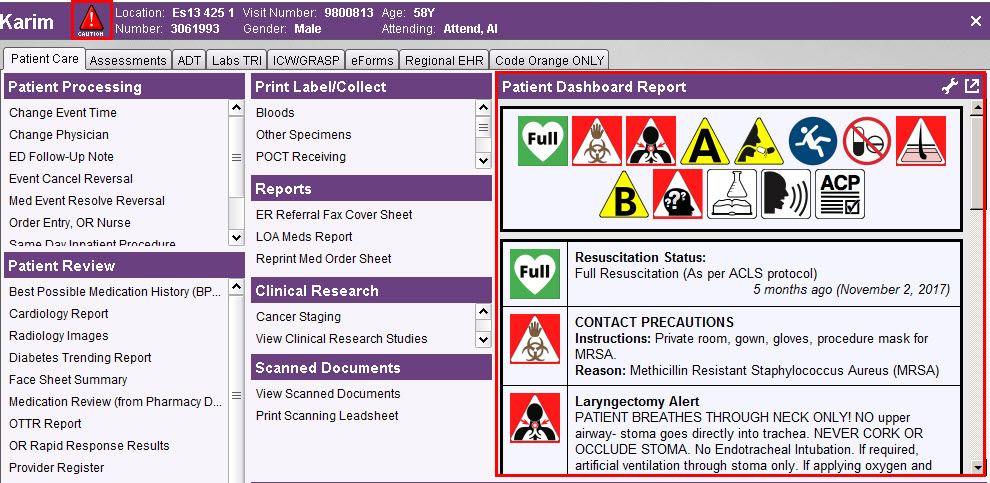The image size is (990, 483).
Task: Click Patient Dashboard Report scroll-up arrow
Action: [977, 107]
